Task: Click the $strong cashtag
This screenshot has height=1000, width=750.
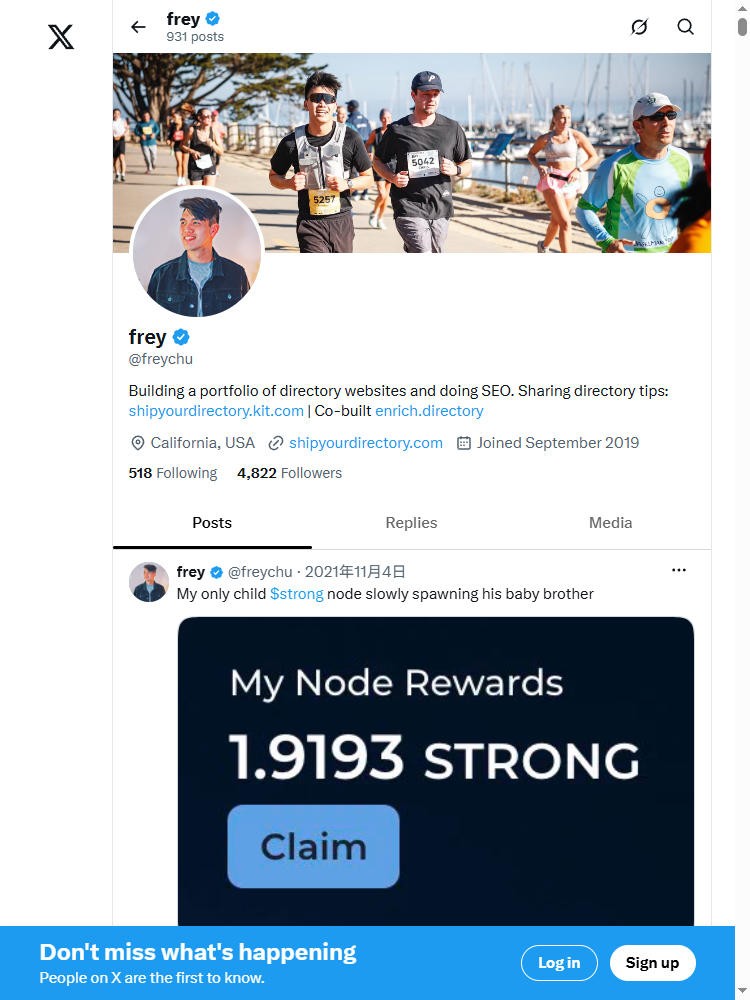Action: coord(297,594)
